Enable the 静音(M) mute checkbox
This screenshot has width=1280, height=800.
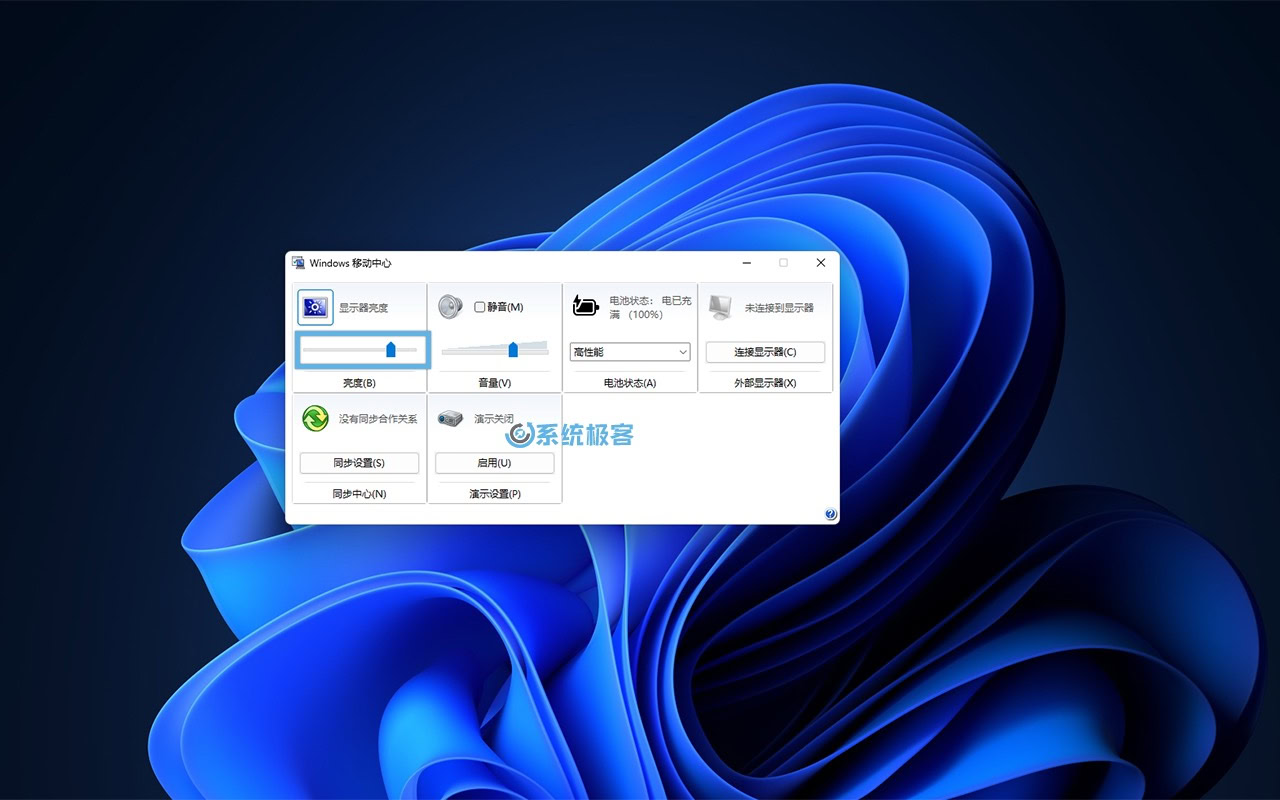pyautogui.click(x=479, y=307)
